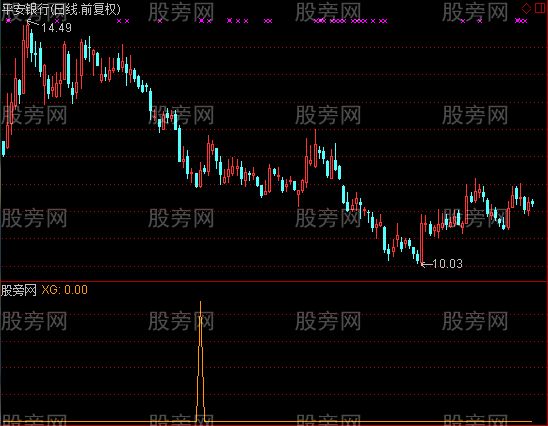Click the red diamond icon at top right
The width and height of the screenshot is (548, 426).
[x=526, y=9]
